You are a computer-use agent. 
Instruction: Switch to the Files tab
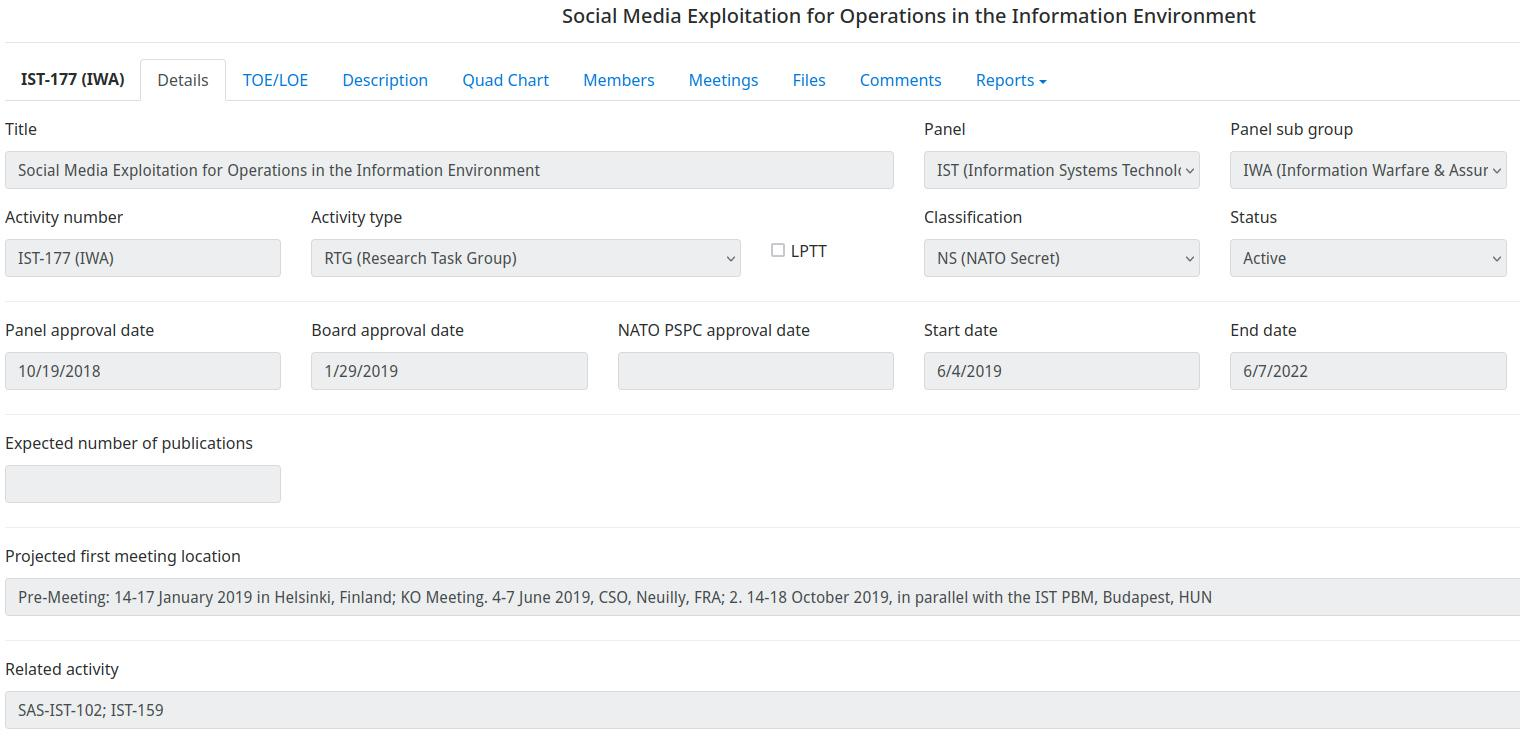[809, 80]
